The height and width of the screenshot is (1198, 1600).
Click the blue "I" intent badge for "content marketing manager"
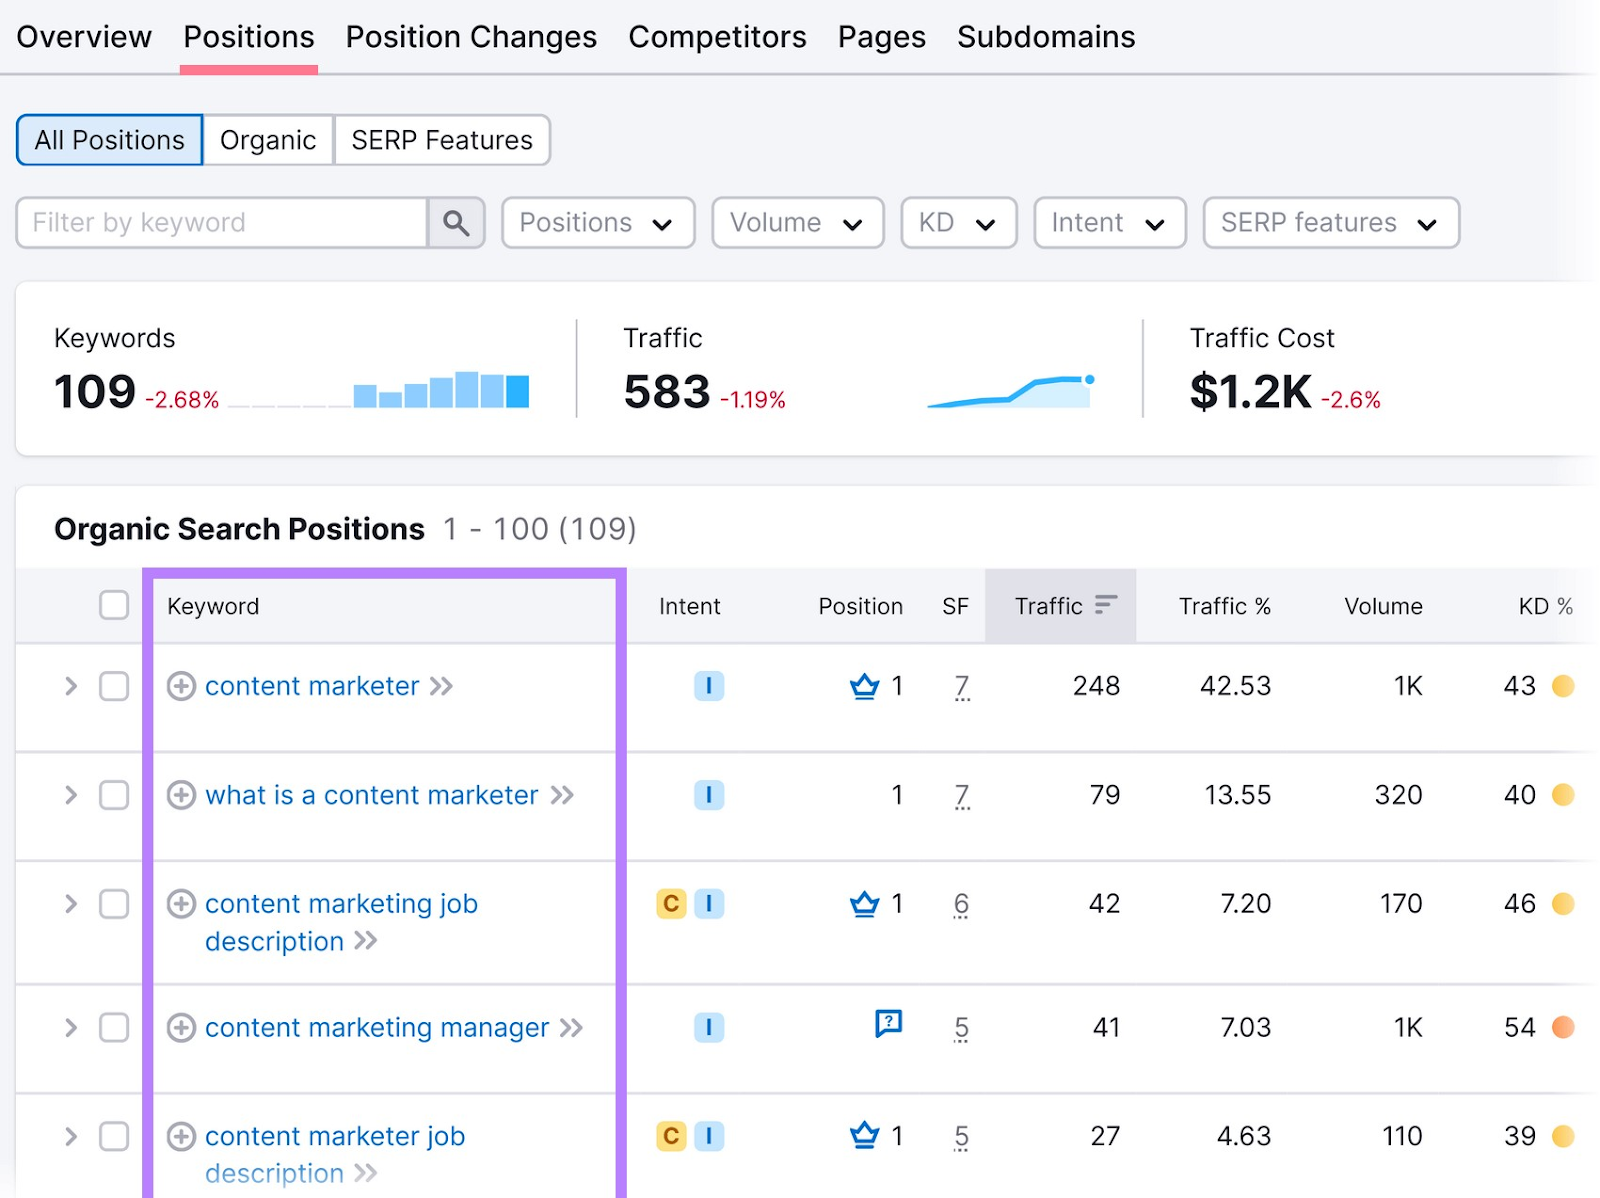[x=709, y=1027]
